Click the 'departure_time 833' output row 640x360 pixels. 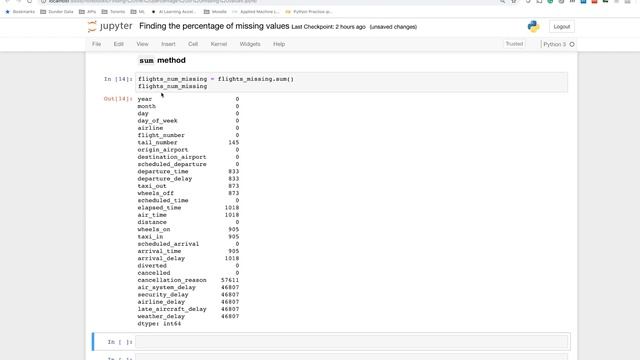tap(188, 172)
